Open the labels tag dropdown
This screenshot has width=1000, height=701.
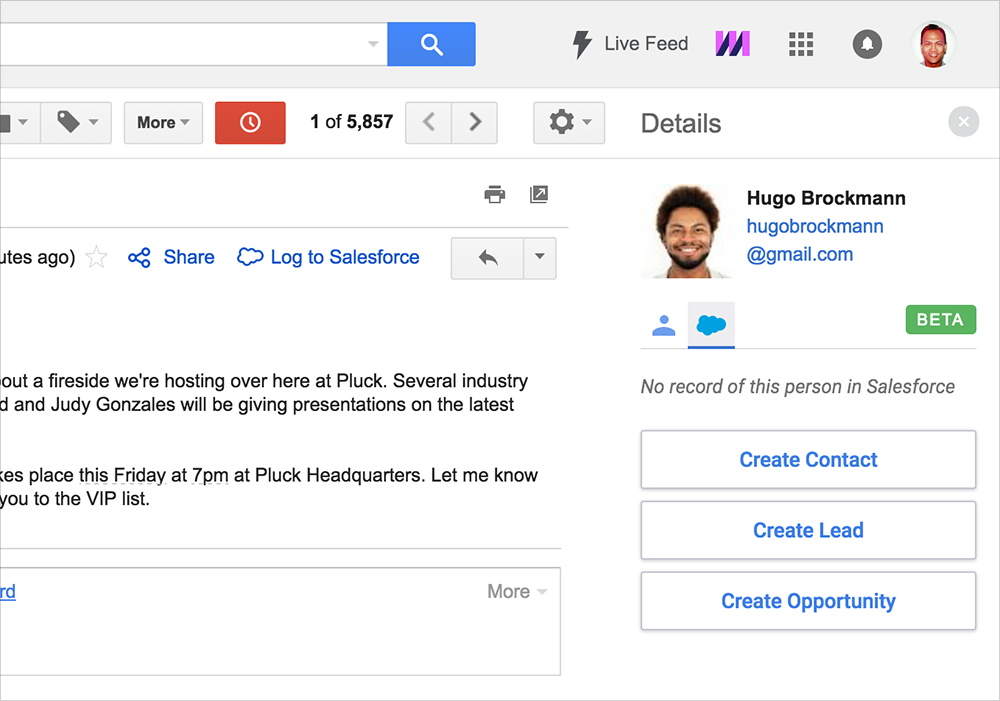click(77, 122)
